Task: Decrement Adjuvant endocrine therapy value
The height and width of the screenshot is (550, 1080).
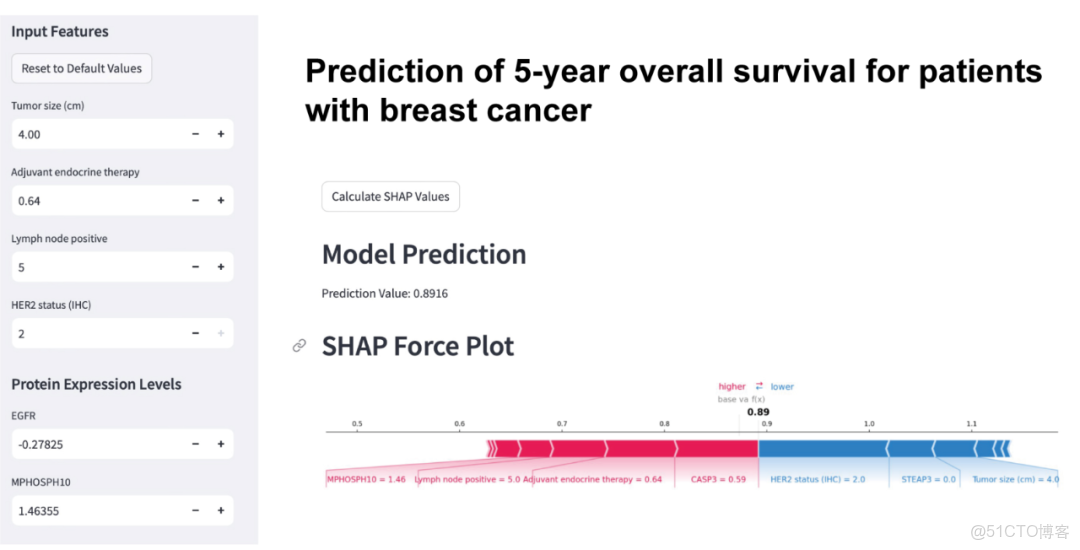Action: tap(195, 201)
